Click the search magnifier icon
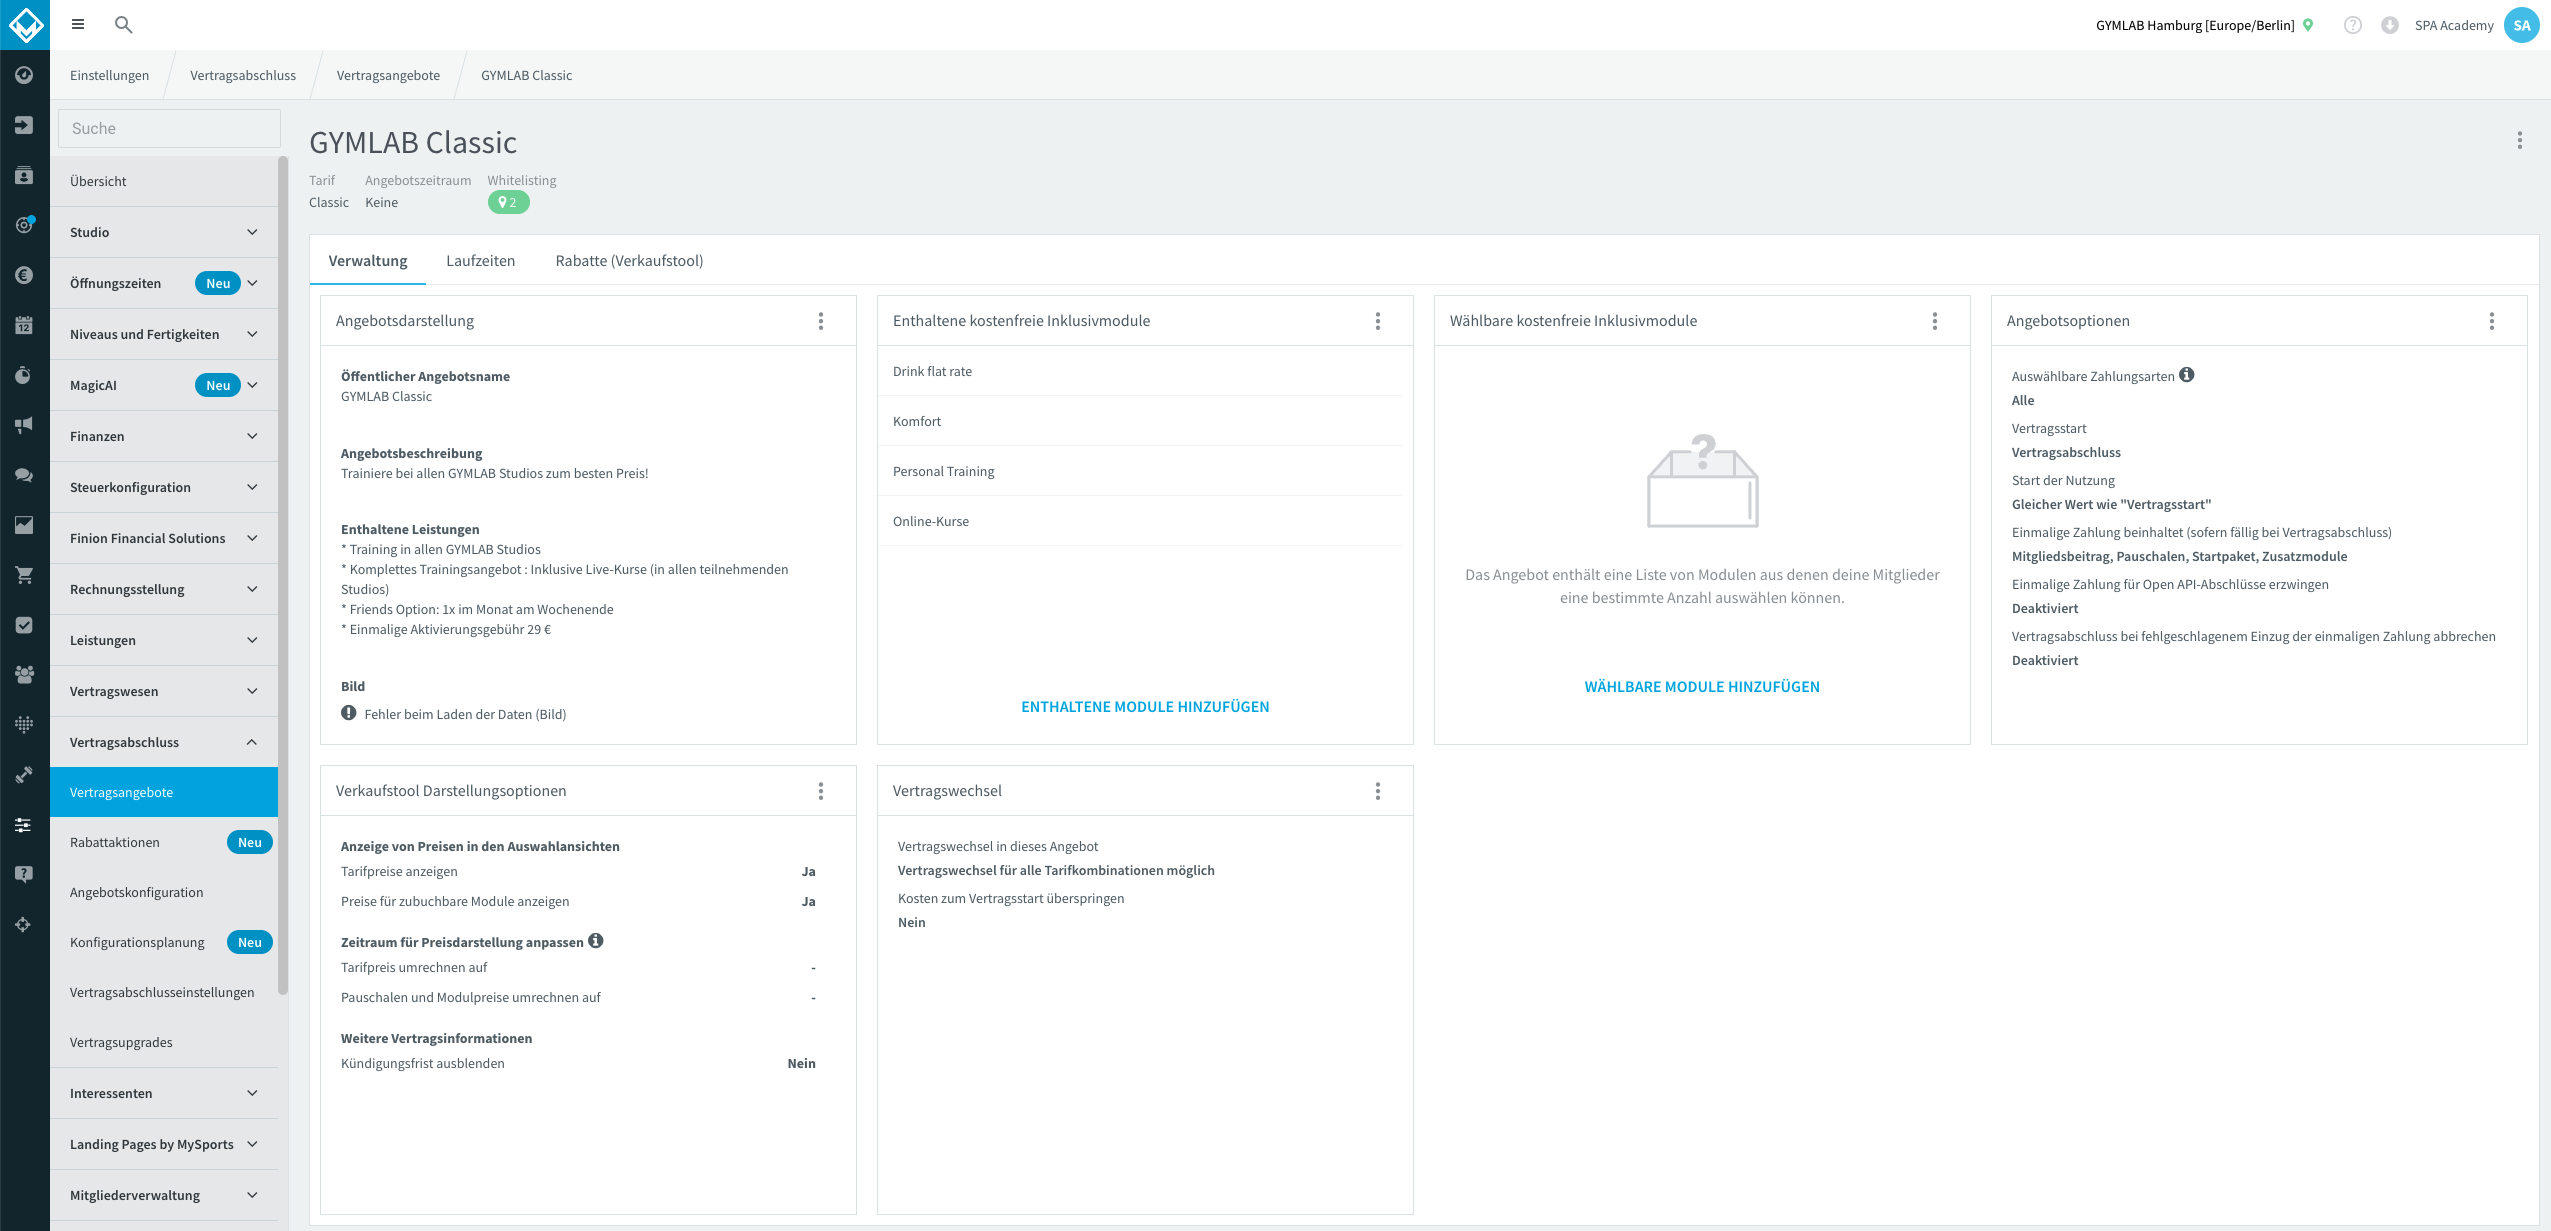Image resolution: width=2551 pixels, height=1231 pixels. click(124, 25)
